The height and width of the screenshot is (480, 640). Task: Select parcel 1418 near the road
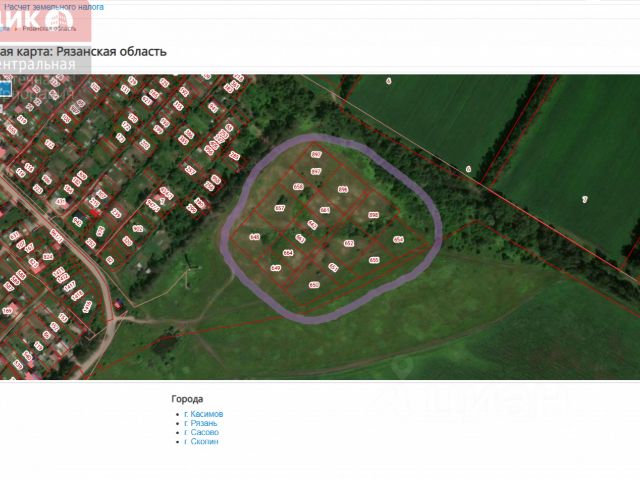[76, 295]
